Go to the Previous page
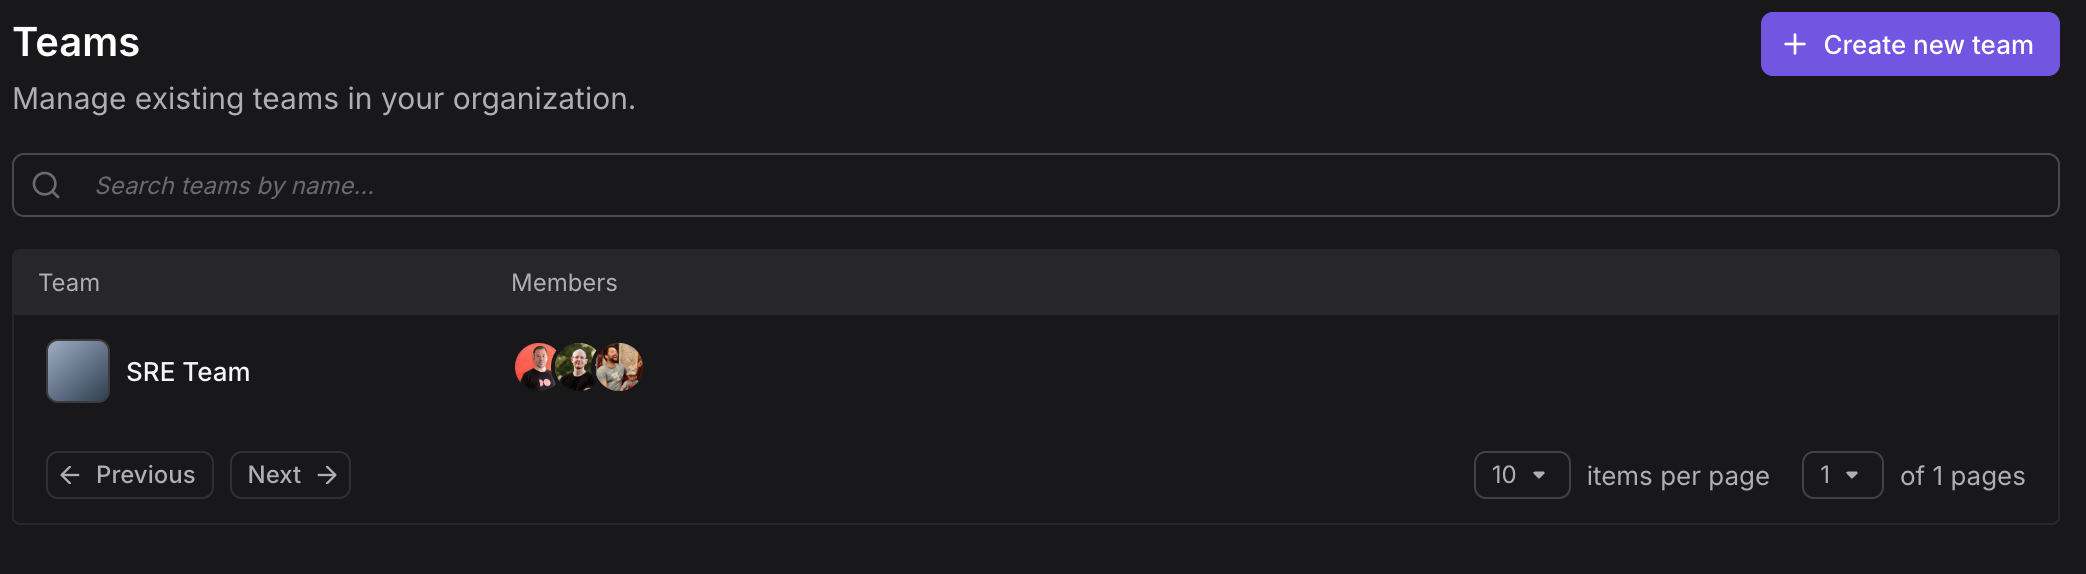2086x574 pixels. pos(130,475)
